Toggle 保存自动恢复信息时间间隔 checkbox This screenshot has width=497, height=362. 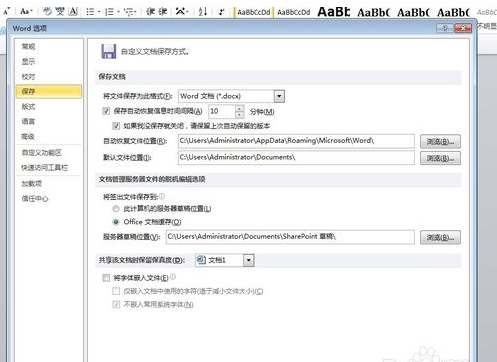point(106,111)
